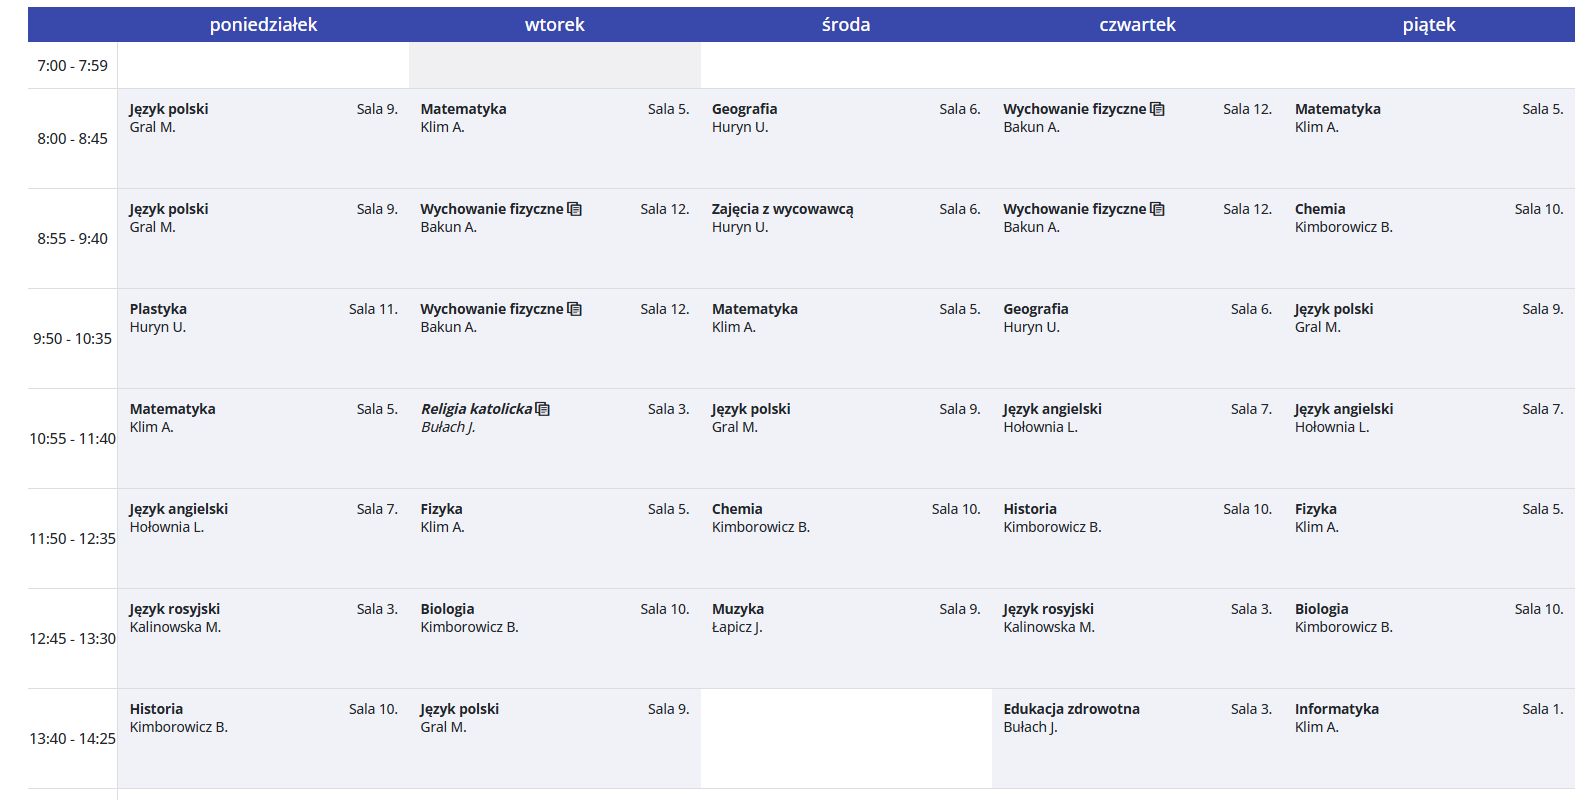Open the Edukacja zdrowotna lesson entry

[x=1071, y=709]
